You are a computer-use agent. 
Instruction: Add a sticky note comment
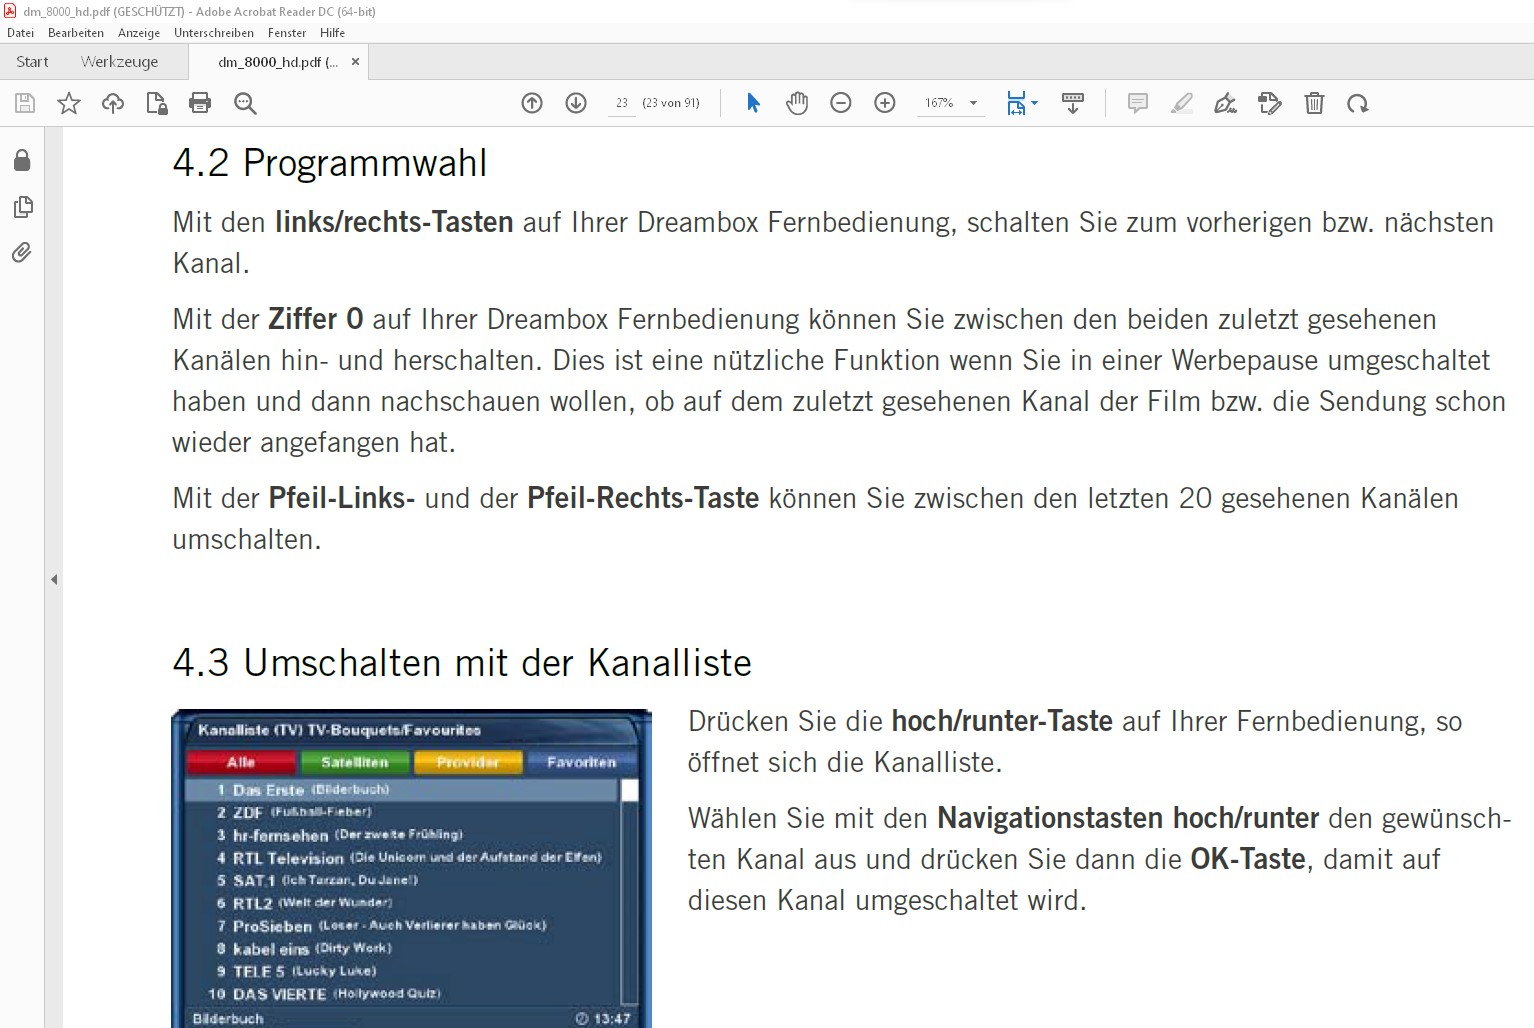coord(1137,103)
